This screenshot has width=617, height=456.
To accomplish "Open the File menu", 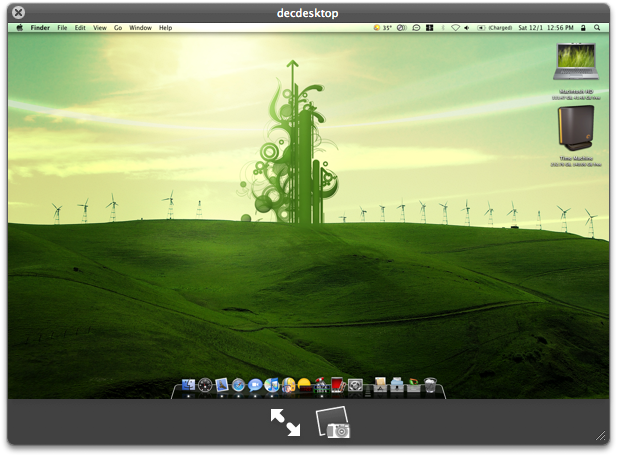I will (x=62, y=28).
